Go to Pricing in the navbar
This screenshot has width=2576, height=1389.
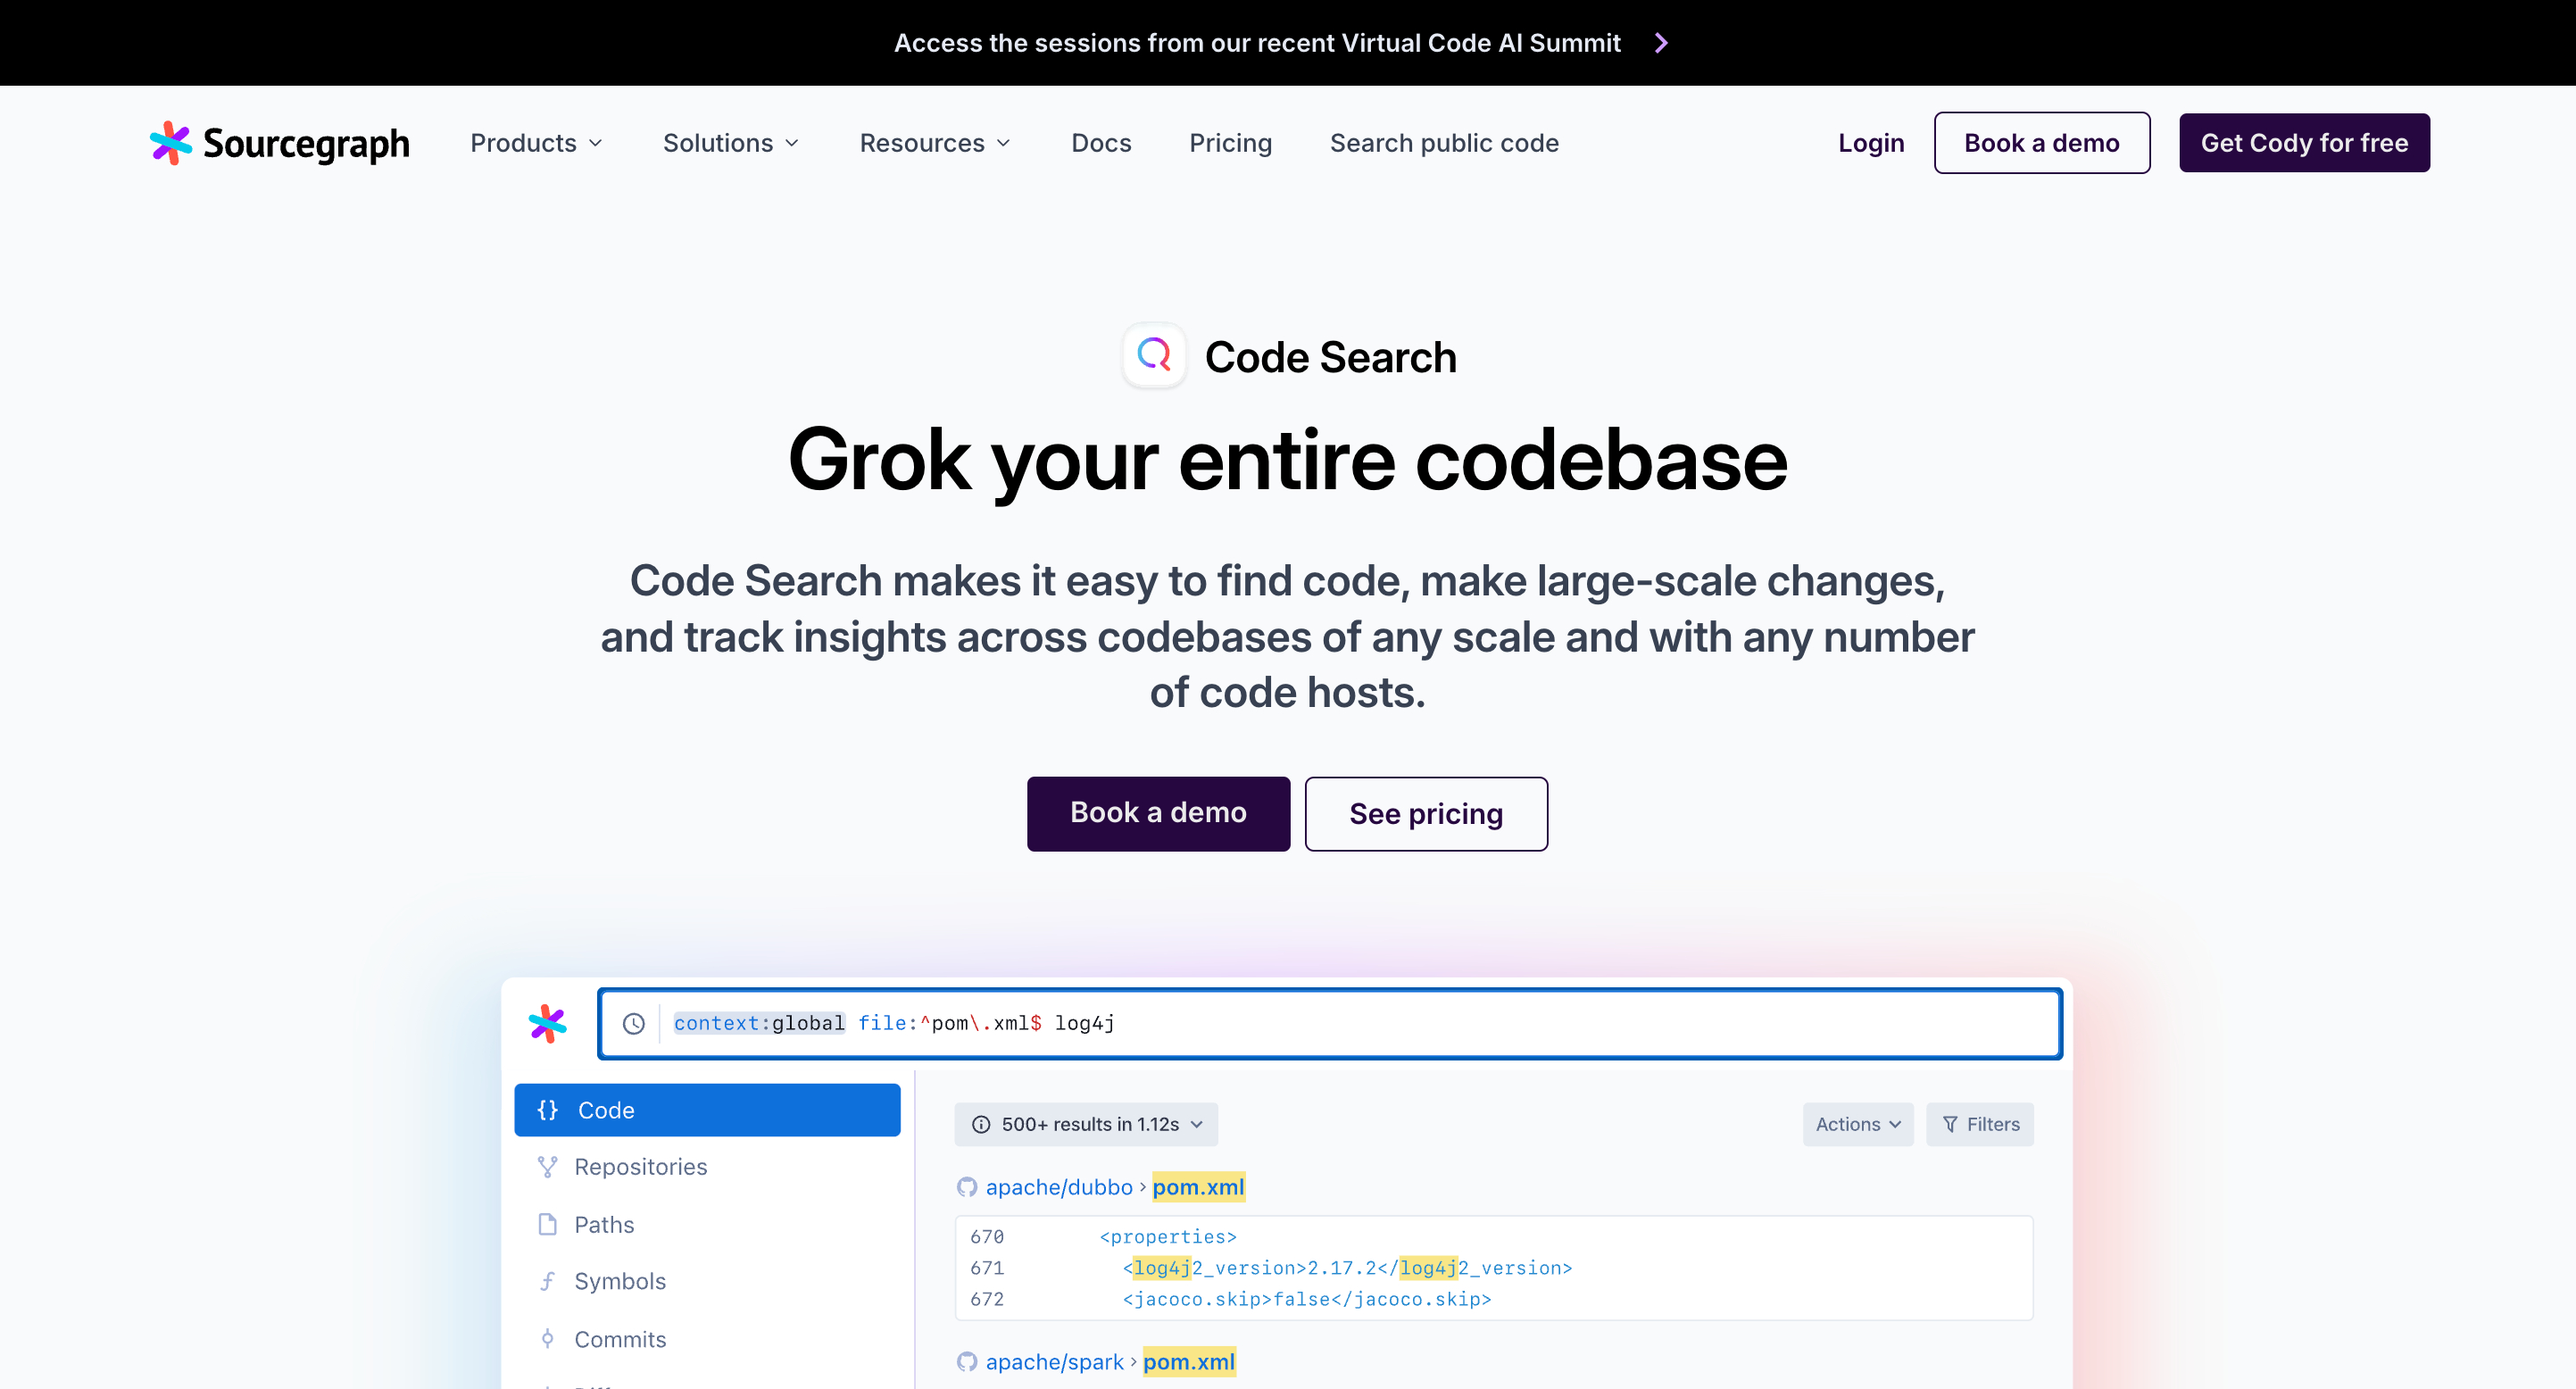pos(1230,143)
